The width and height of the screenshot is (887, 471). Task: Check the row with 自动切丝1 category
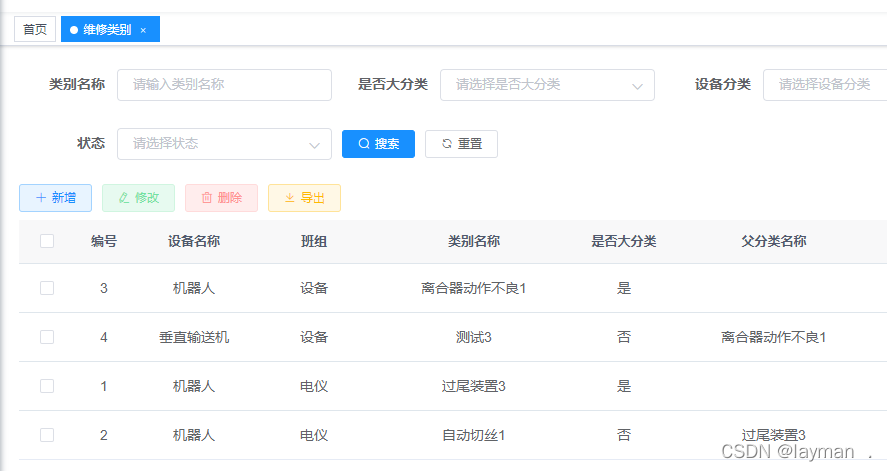tap(47, 435)
